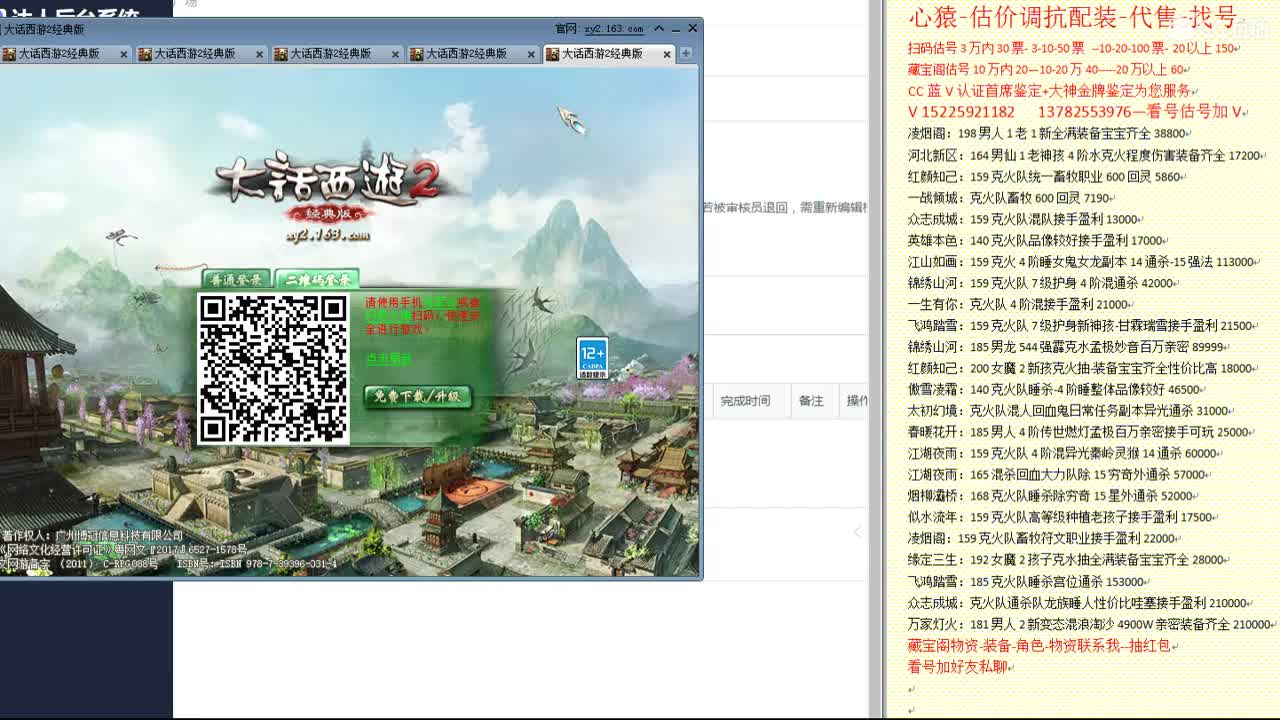Click the left chevron arrow in background page
The height and width of the screenshot is (720, 1280).
[857, 533]
